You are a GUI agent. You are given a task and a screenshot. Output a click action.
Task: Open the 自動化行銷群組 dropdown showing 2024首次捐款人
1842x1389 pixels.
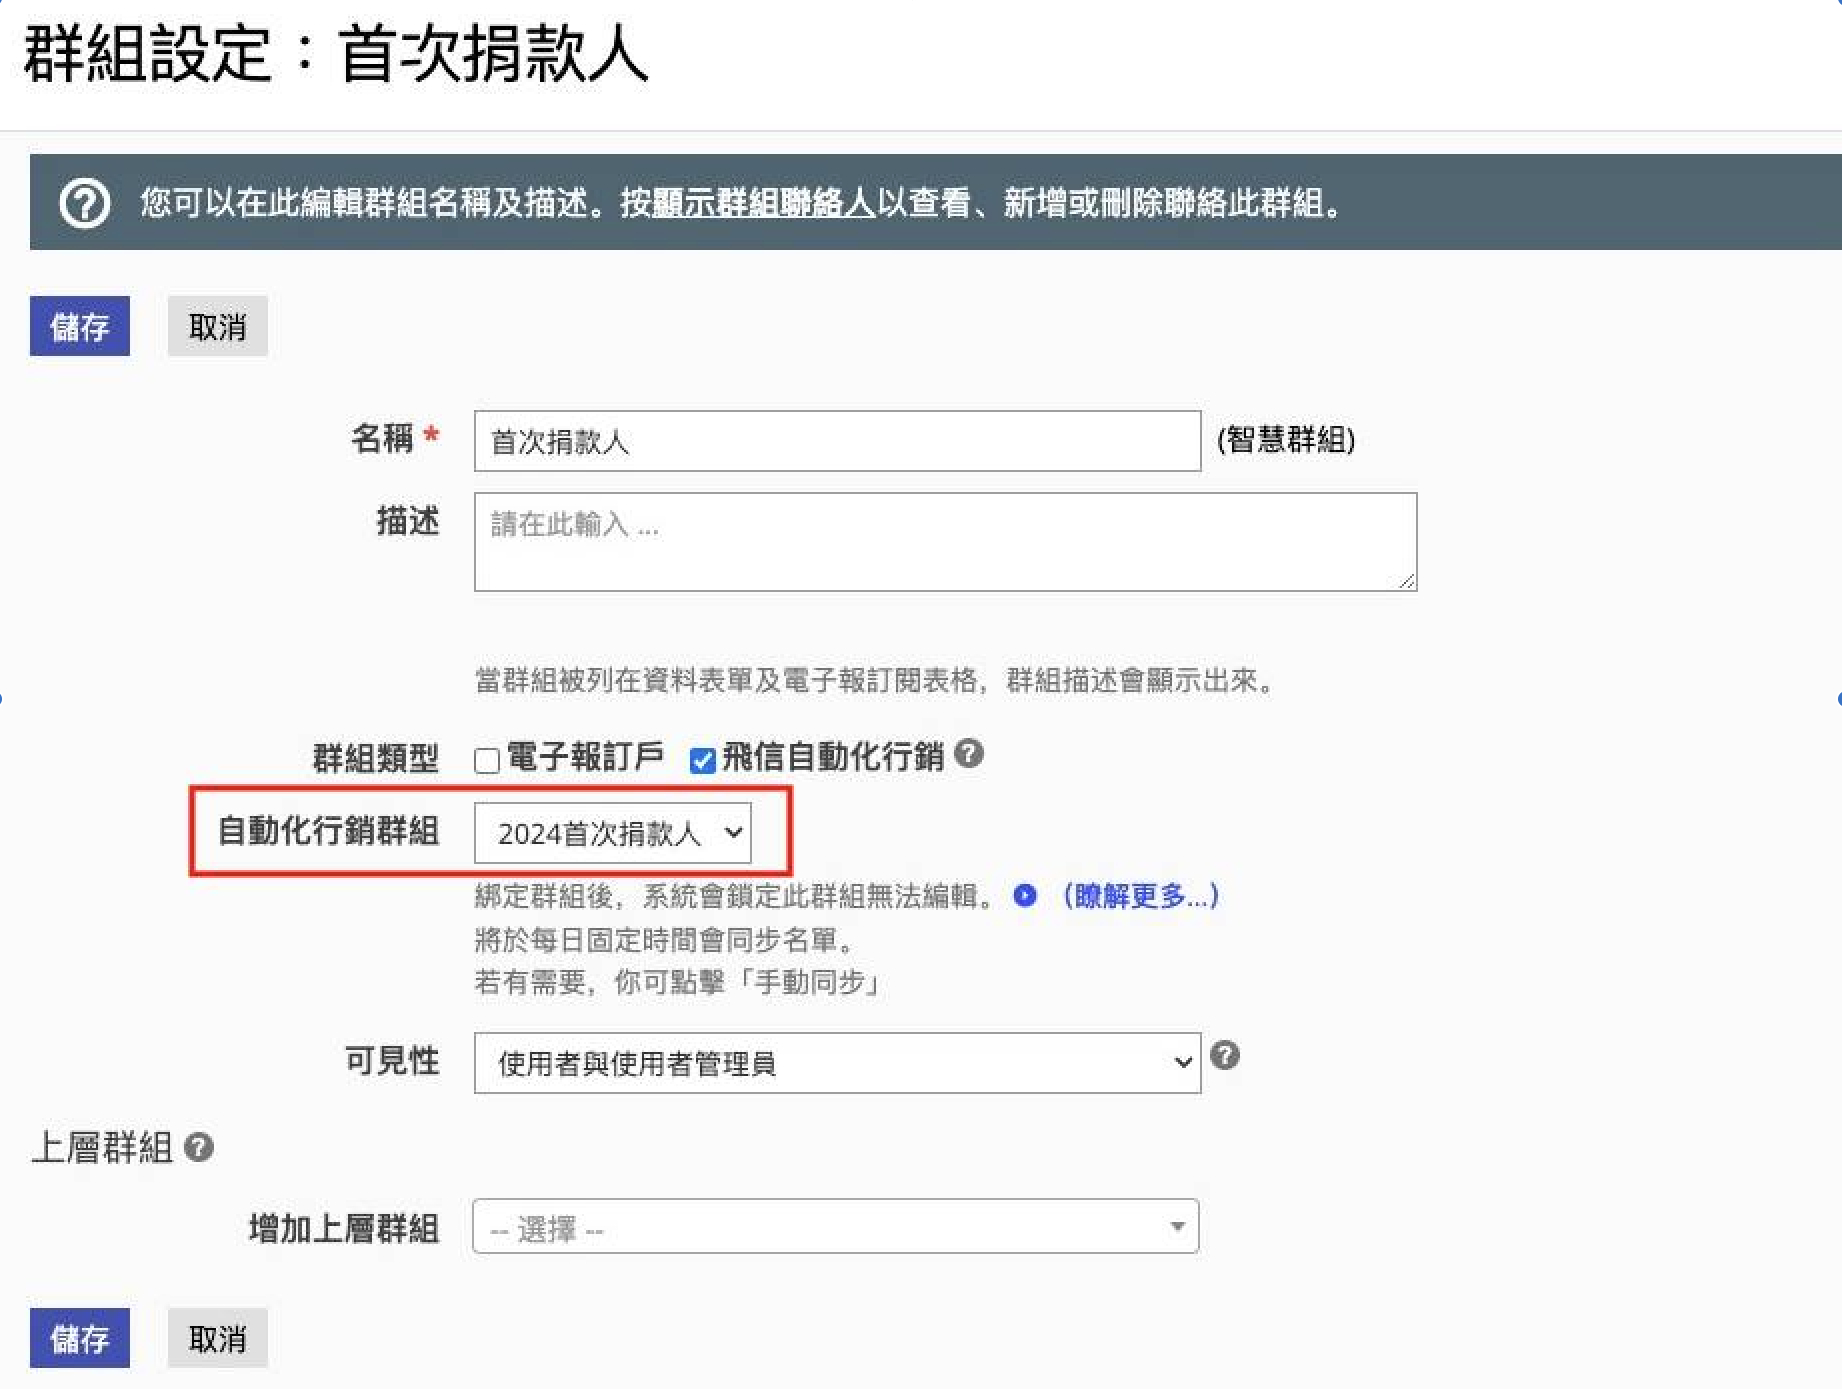(613, 833)
